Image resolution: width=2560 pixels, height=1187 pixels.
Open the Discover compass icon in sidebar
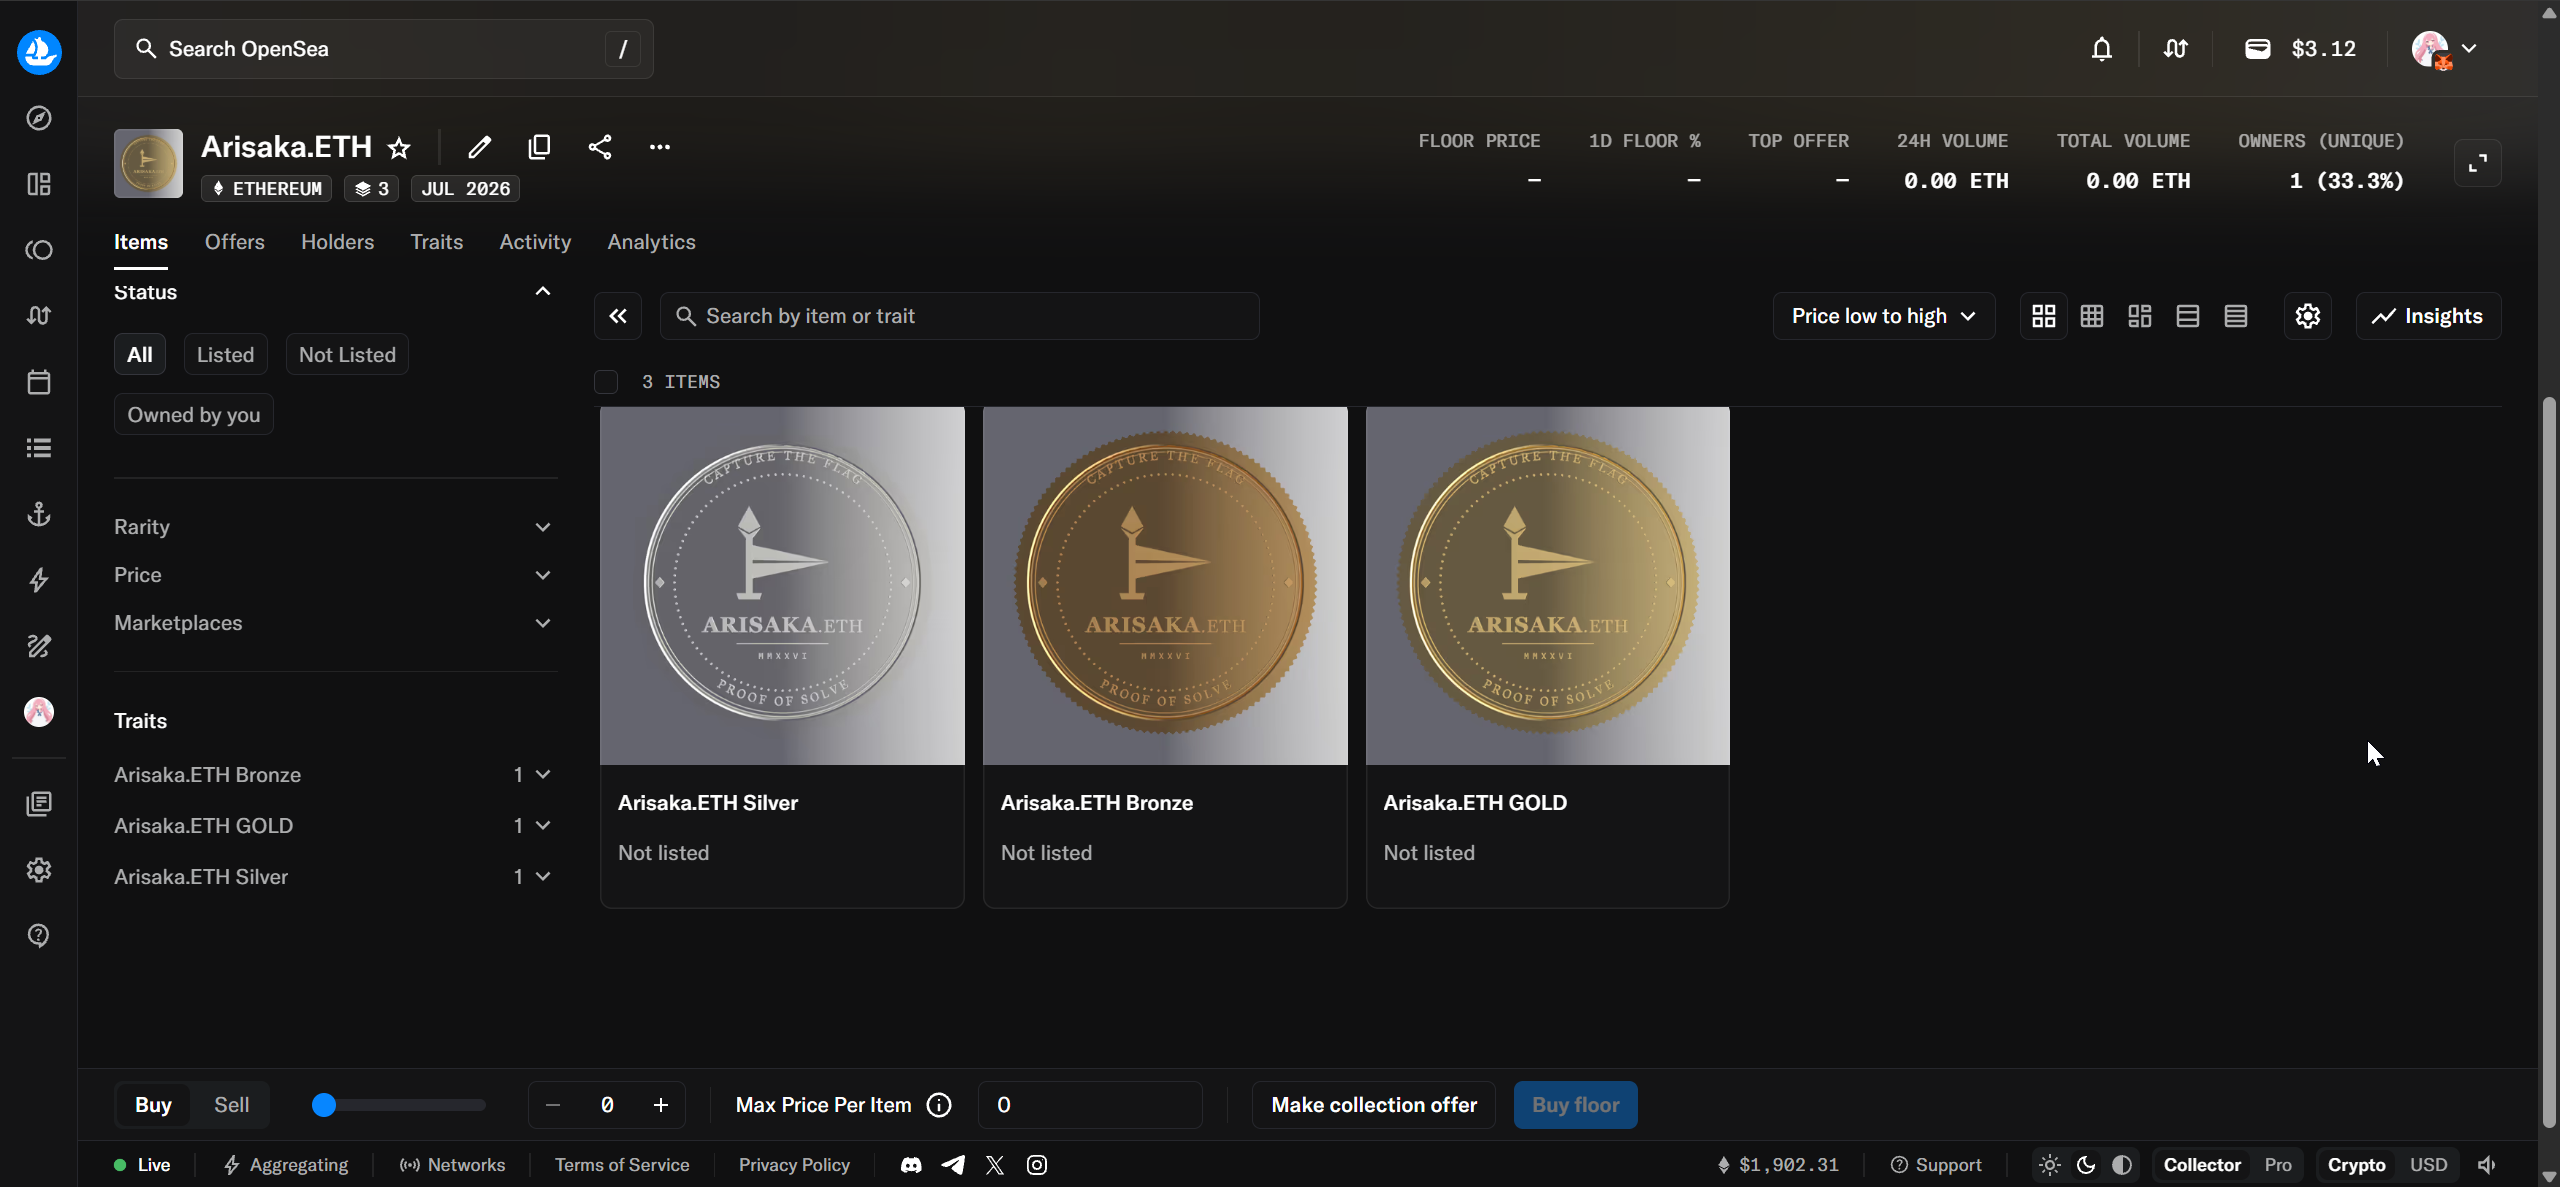39,118
